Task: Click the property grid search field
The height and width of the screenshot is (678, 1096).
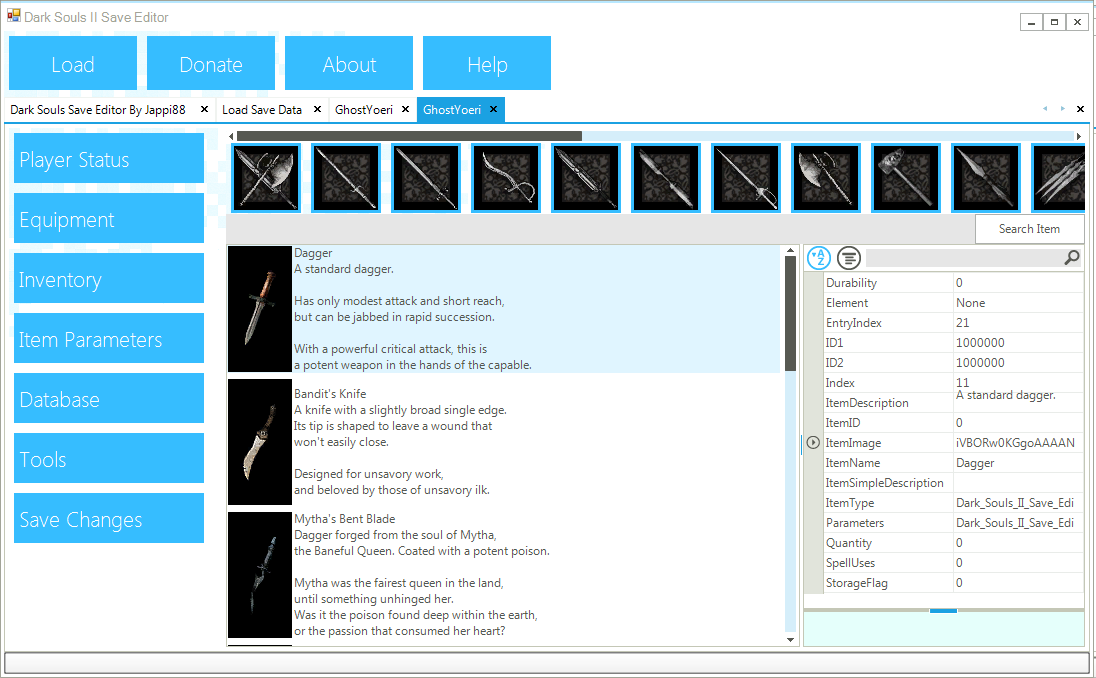Action: (x=964, y=258)
